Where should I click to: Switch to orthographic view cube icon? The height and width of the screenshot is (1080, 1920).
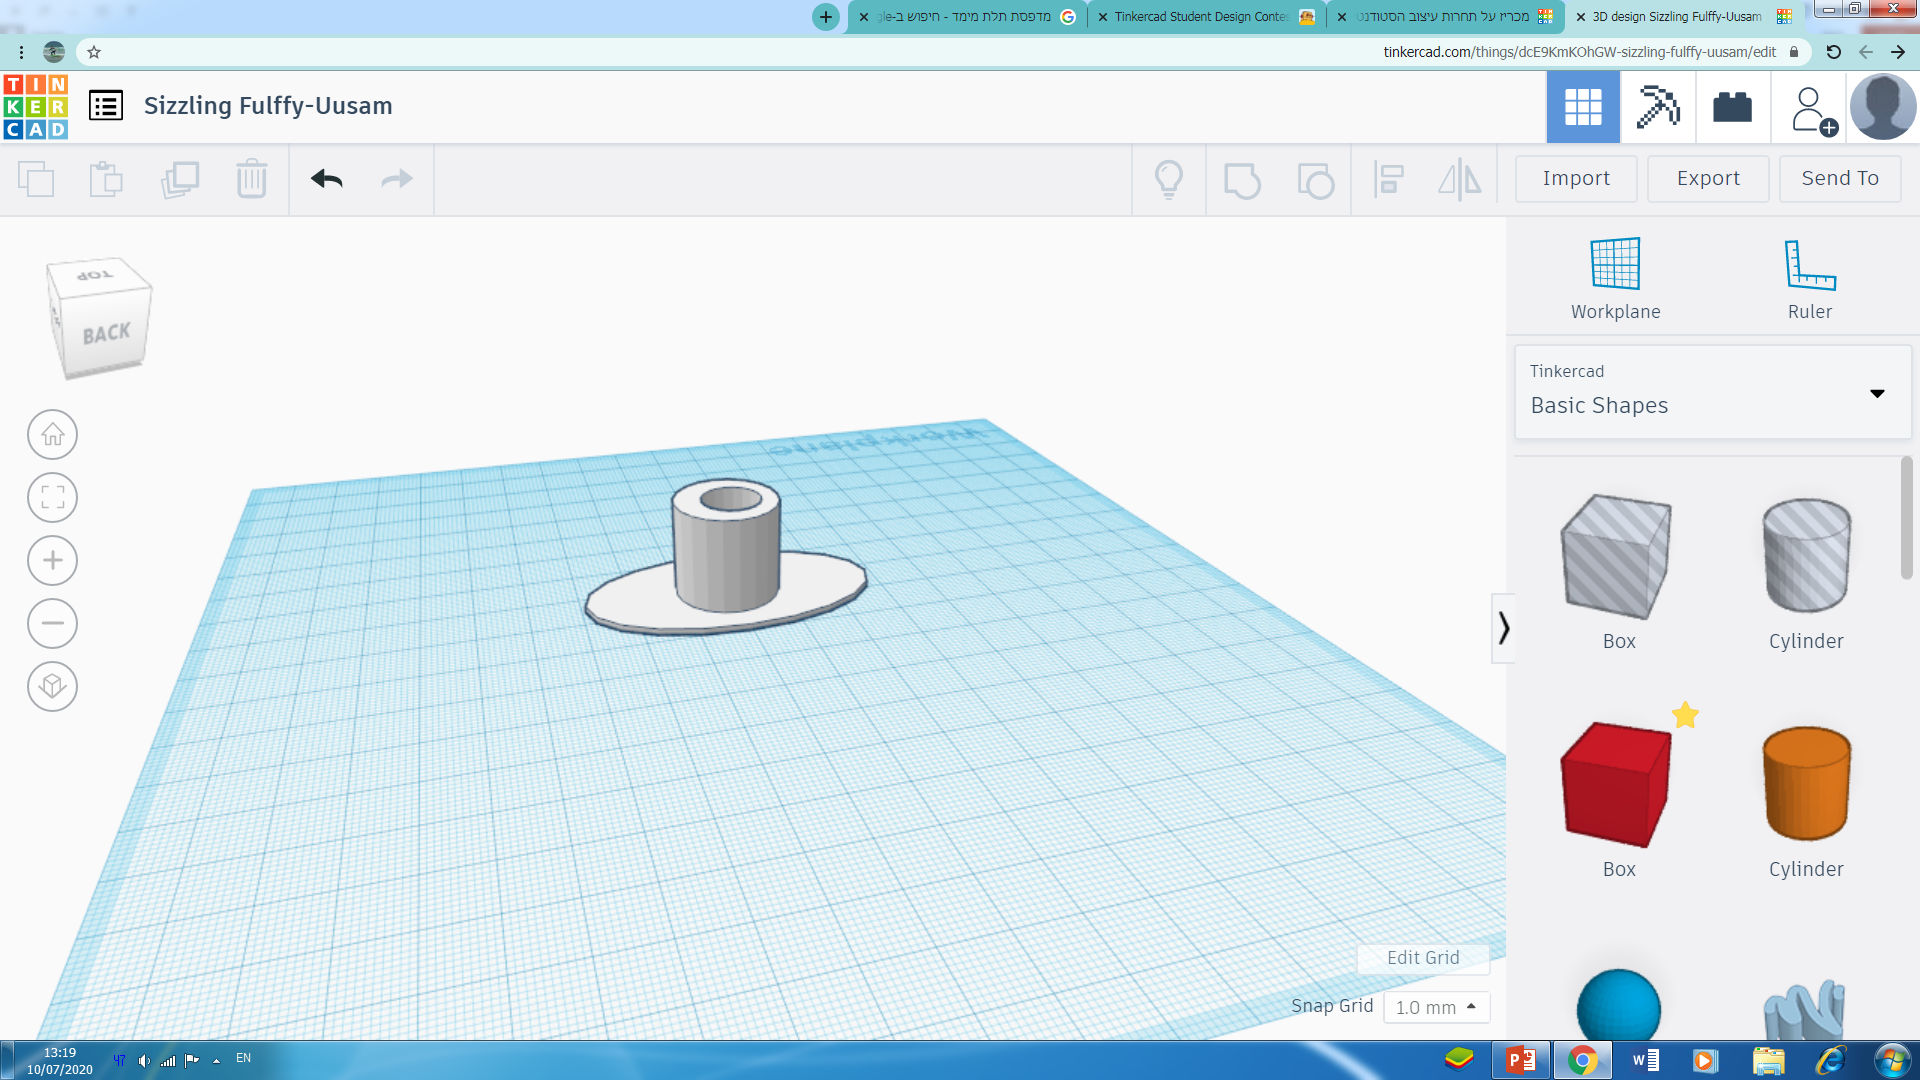pyautogui.click(x=52, y=686)
